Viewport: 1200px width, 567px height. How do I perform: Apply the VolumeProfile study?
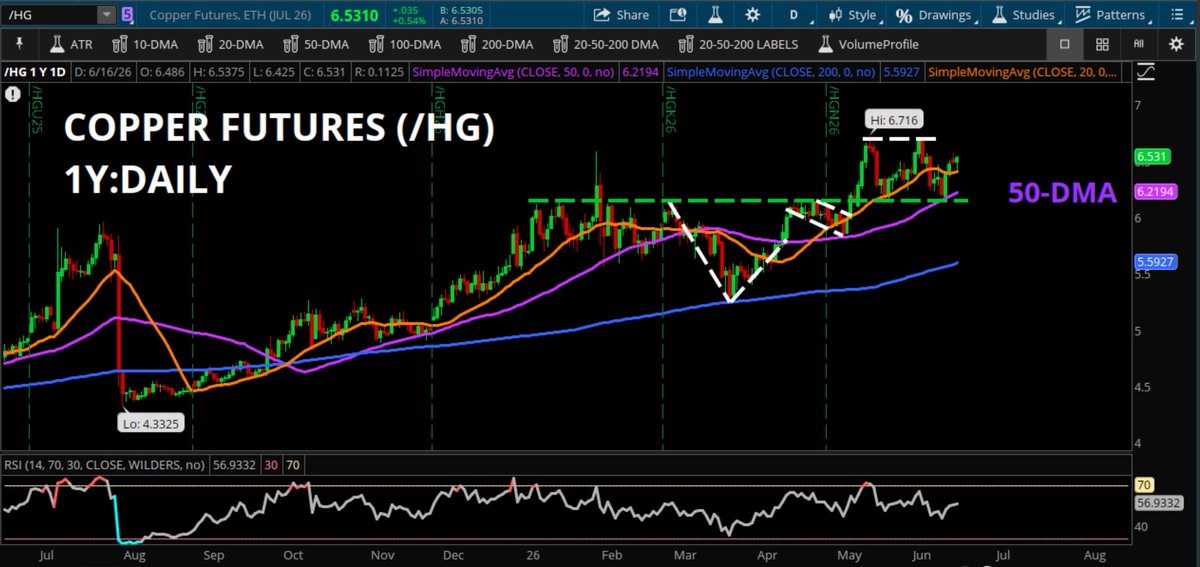click(868, 44)
